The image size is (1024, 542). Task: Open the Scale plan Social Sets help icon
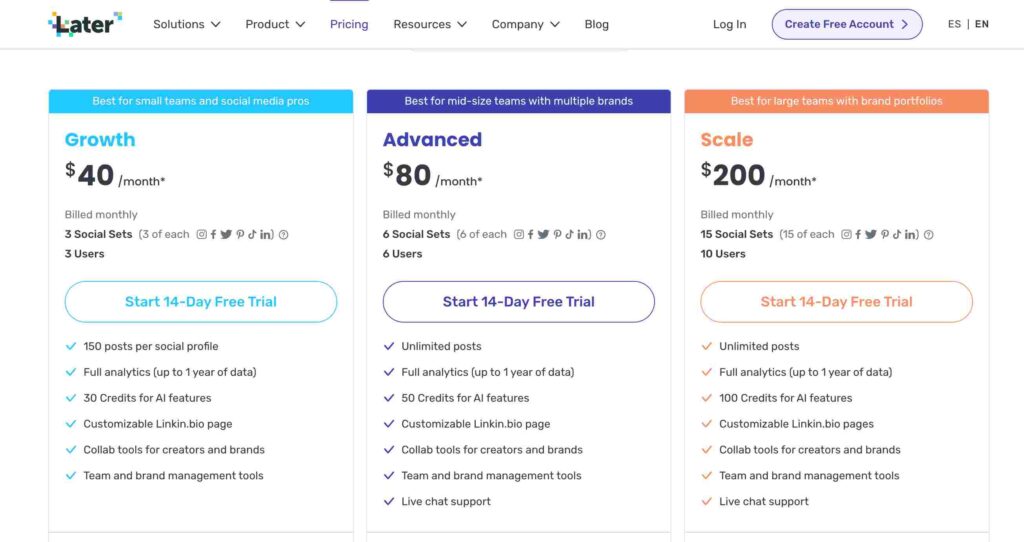[x=929, y=234]
